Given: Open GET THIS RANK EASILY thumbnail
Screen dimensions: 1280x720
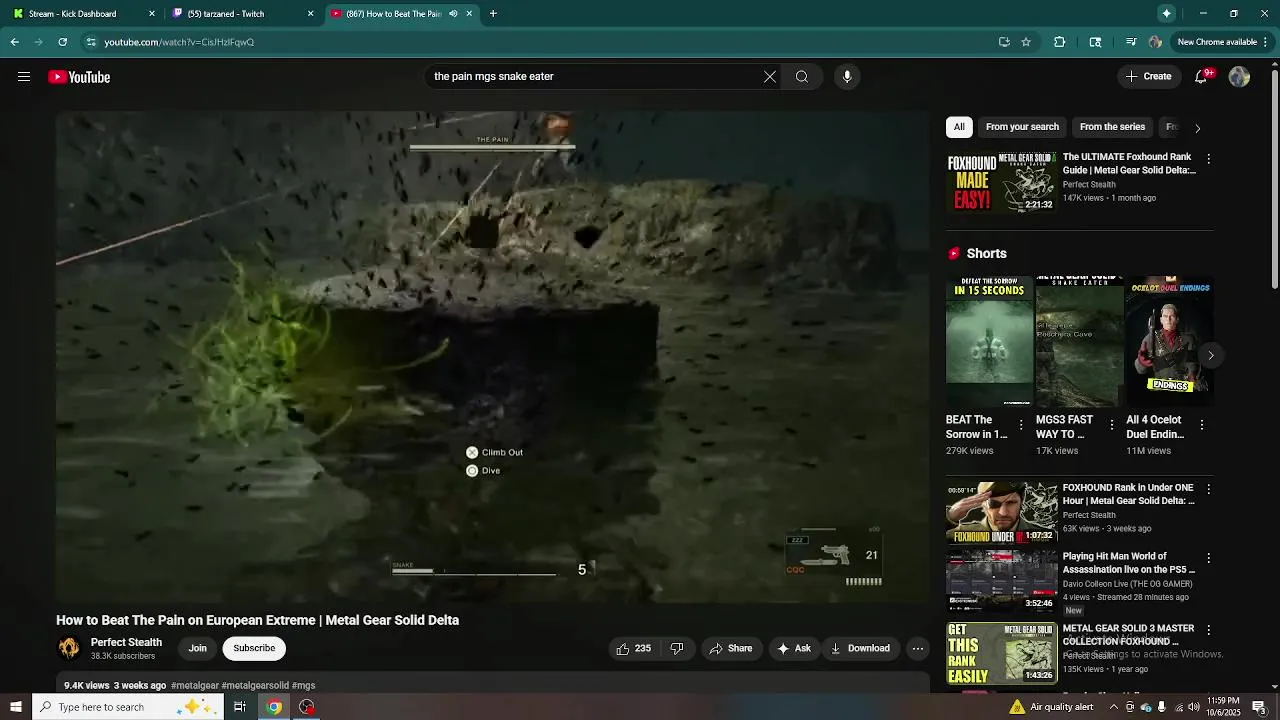Looking at the screenshot, I should [x=1001, y=654].
